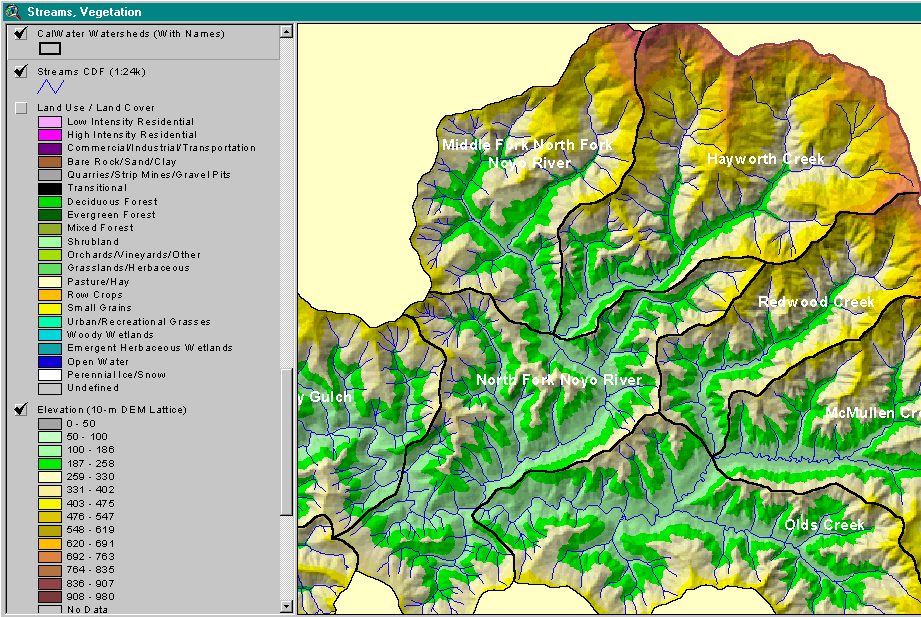Image resolution: width=921 pixels, height=617 pixels.
Task: Click the Hayworth Creek map label
Action: (765, 159)
